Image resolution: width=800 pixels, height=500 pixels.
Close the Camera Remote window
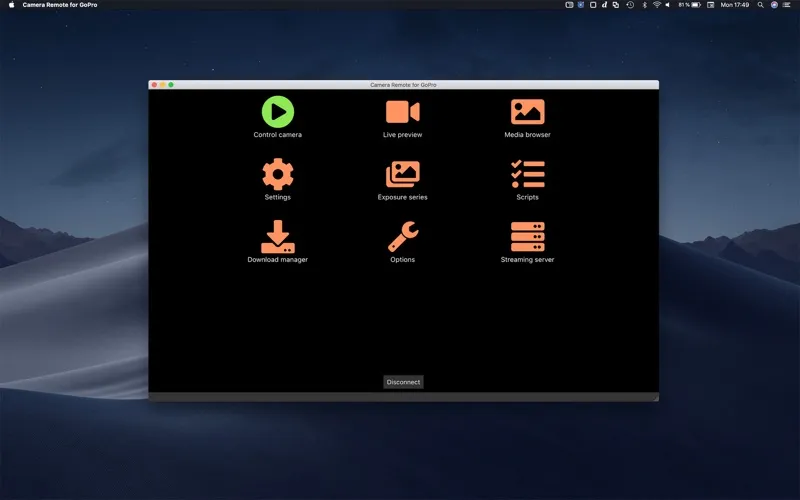coord(155,85)
